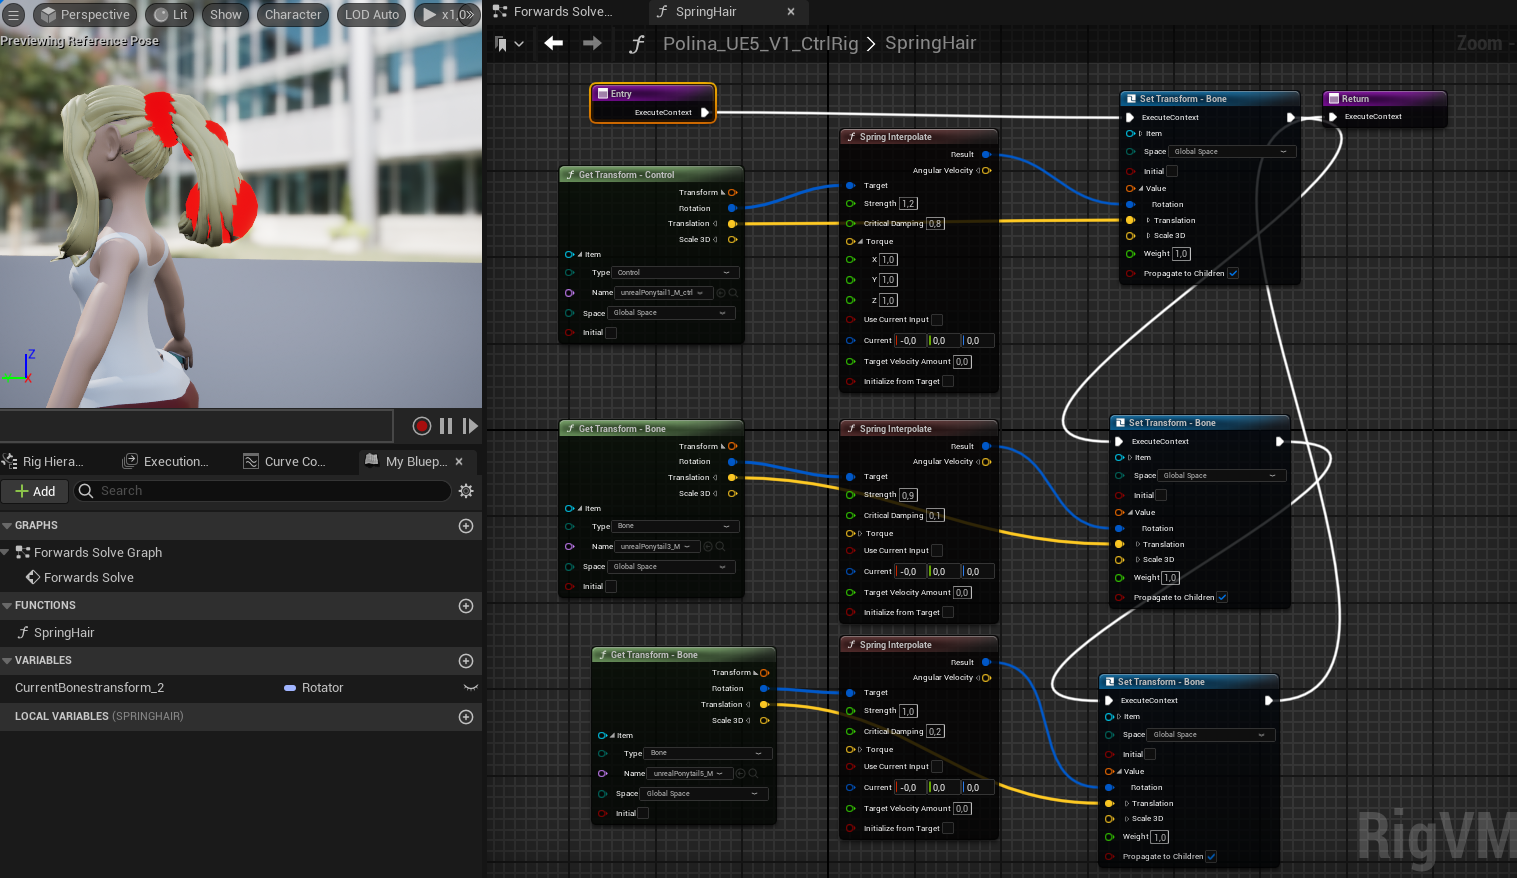Add new local variable with plus icon
The height and width of the screenshot is (878, 1517).
466,717
